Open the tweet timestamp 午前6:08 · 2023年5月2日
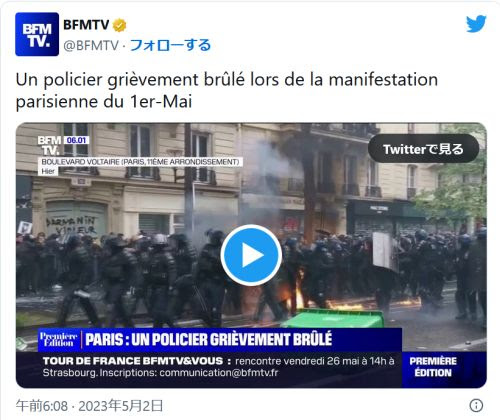 pos(89,406)
